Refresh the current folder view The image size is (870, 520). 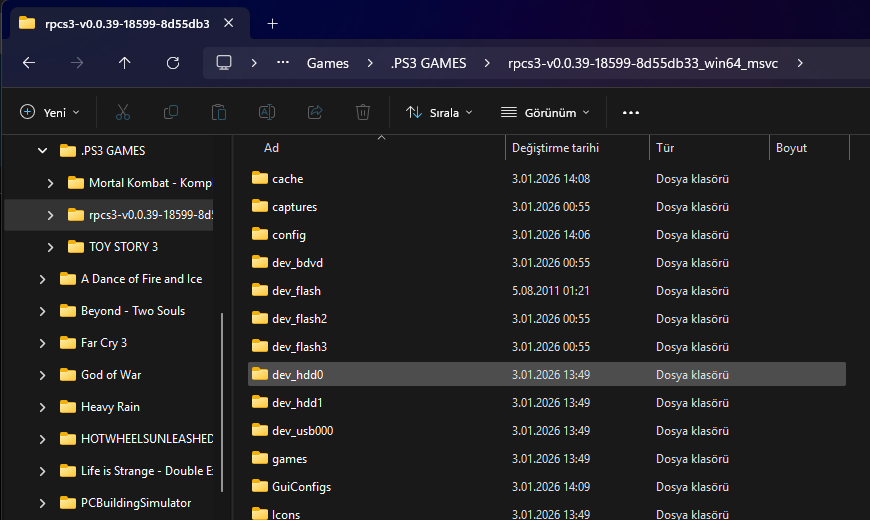(x=173, y=63)
